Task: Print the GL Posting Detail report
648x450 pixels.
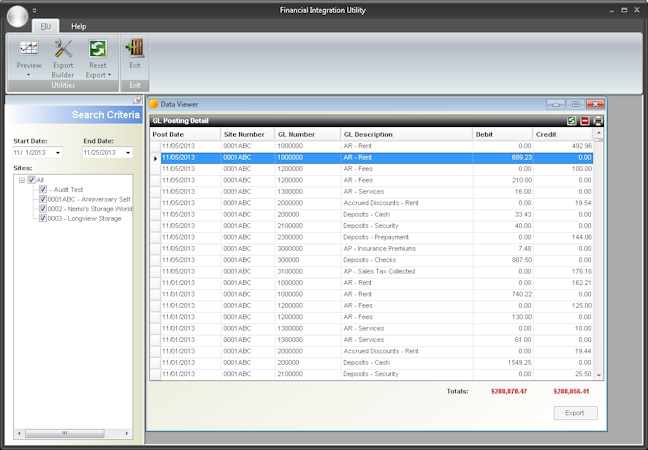Action: pyautogui.click(x=598, y=121)
